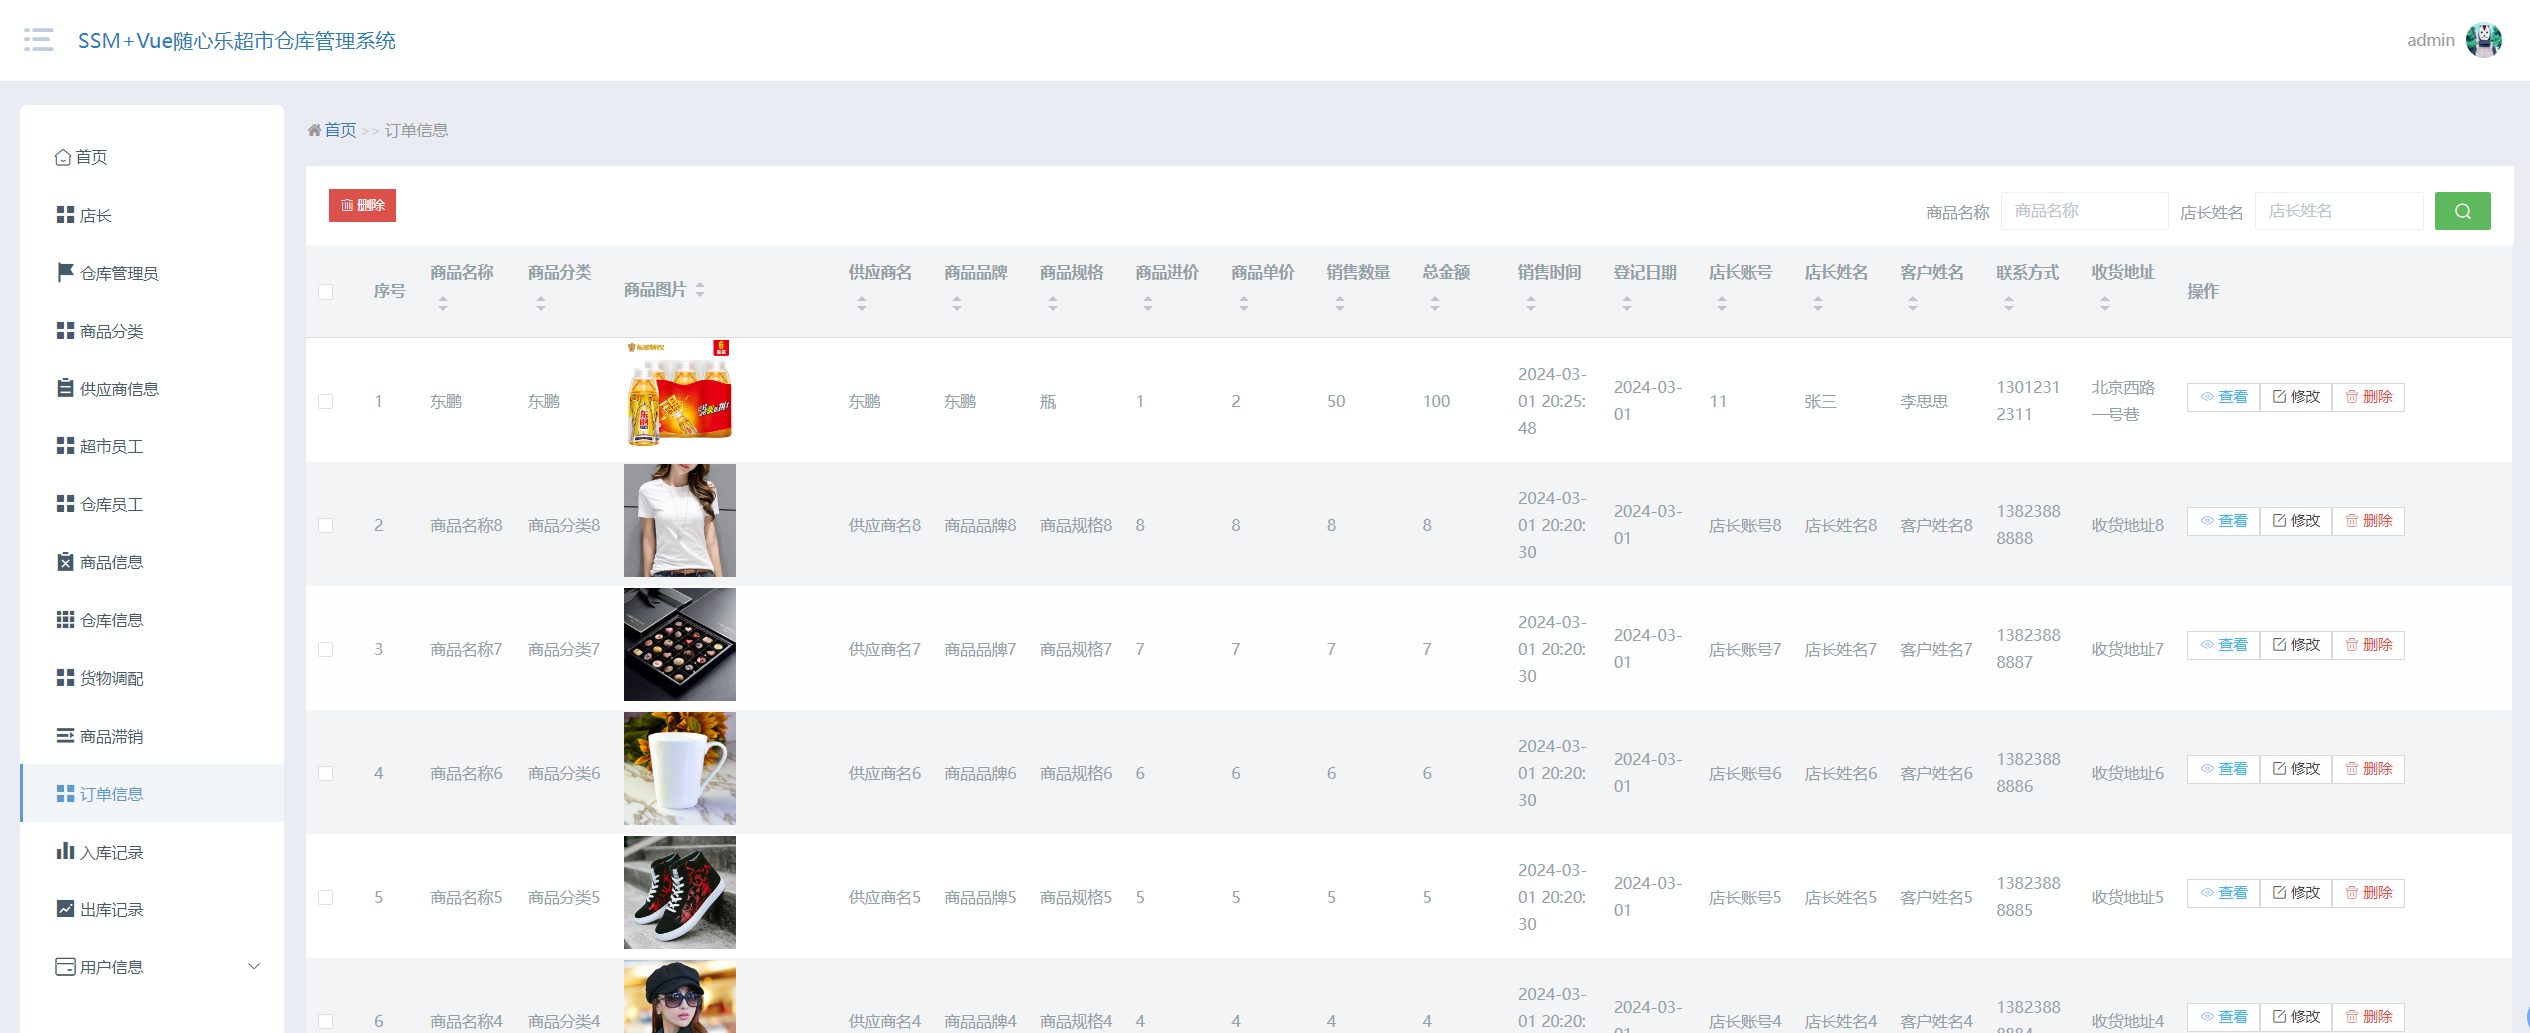Tick the checkbox for the 东鹏 row

[x=325, y=401]
